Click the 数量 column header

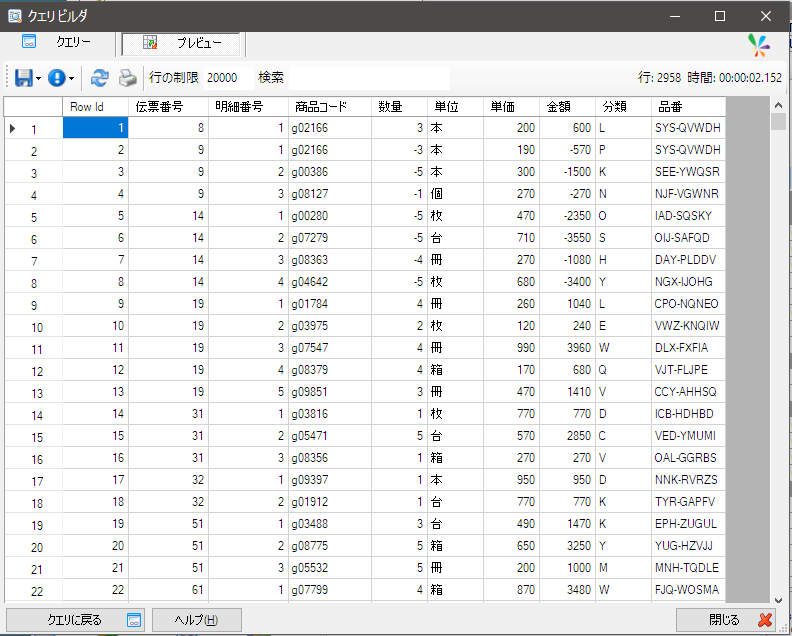pyautogui.click(x=399, y=107)
